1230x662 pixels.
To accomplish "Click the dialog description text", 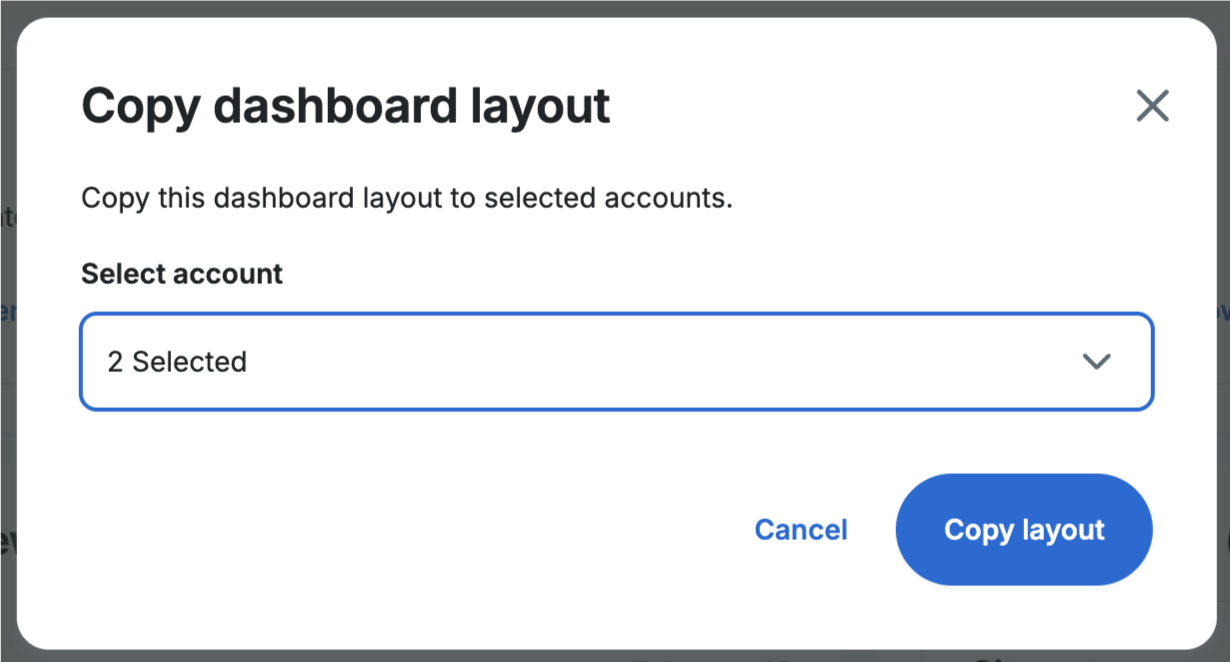I will coord(406,198).
